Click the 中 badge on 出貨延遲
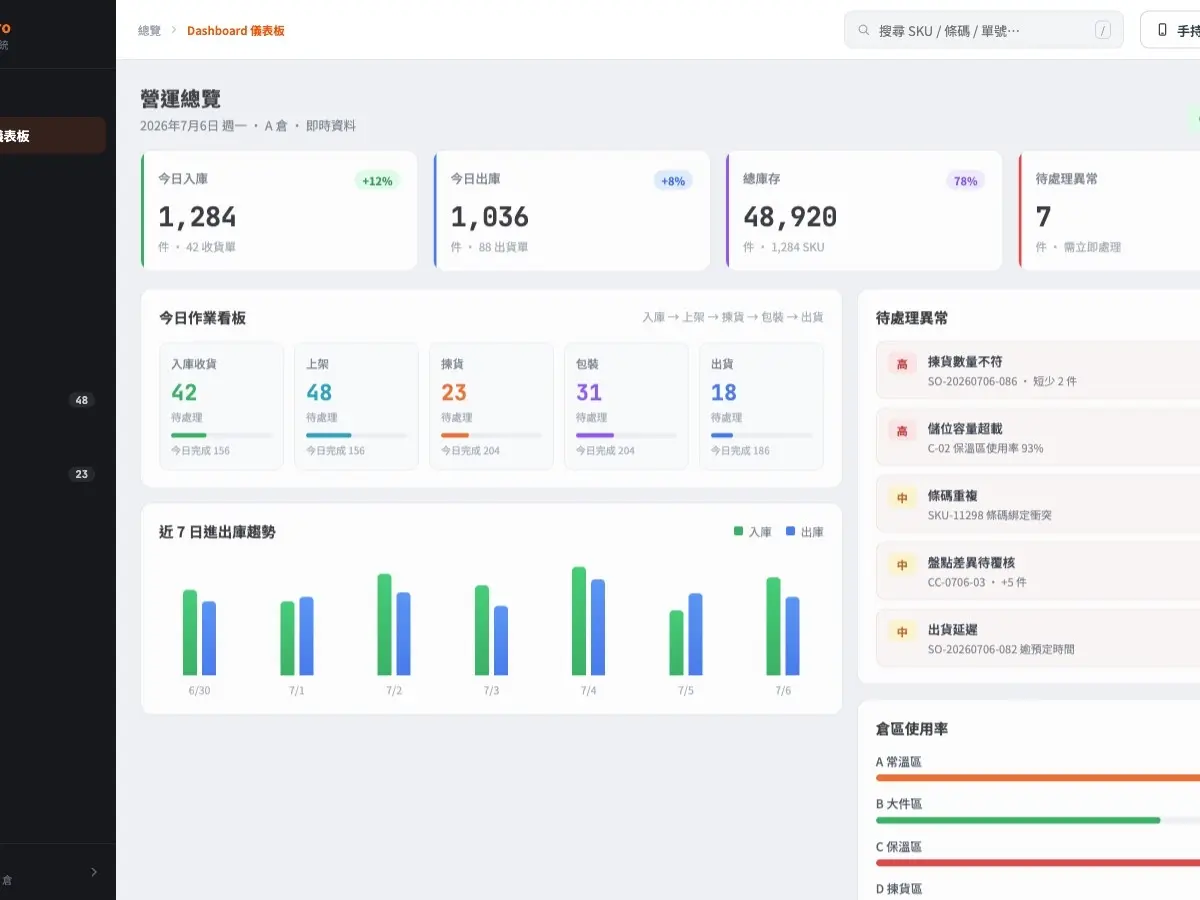 click(x=902, y=632)
